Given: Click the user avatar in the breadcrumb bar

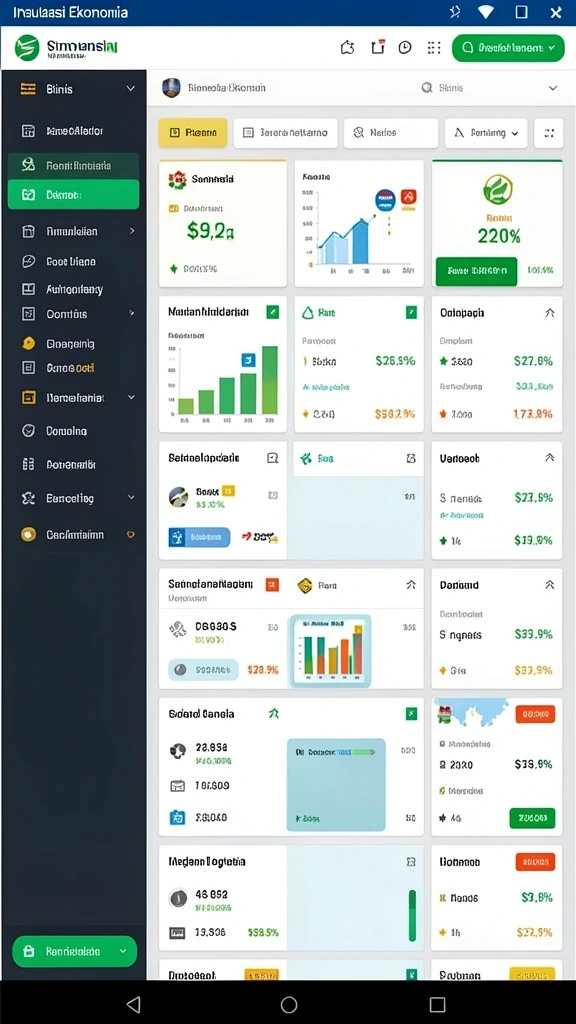Looking at the screenshot, I should point(171,88).
